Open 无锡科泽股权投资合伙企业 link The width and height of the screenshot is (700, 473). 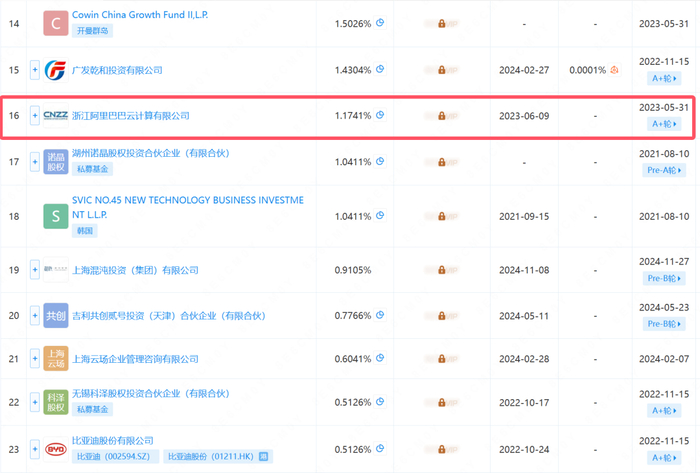[150, 394]
